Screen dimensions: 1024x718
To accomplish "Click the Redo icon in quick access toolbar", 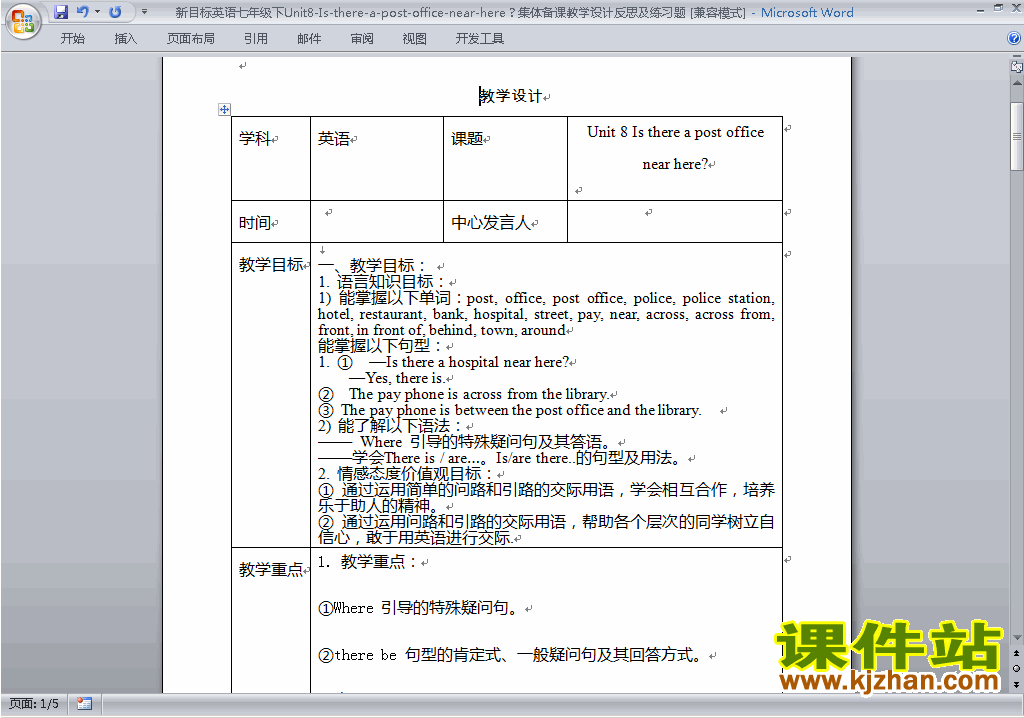I will coord(116,12).
